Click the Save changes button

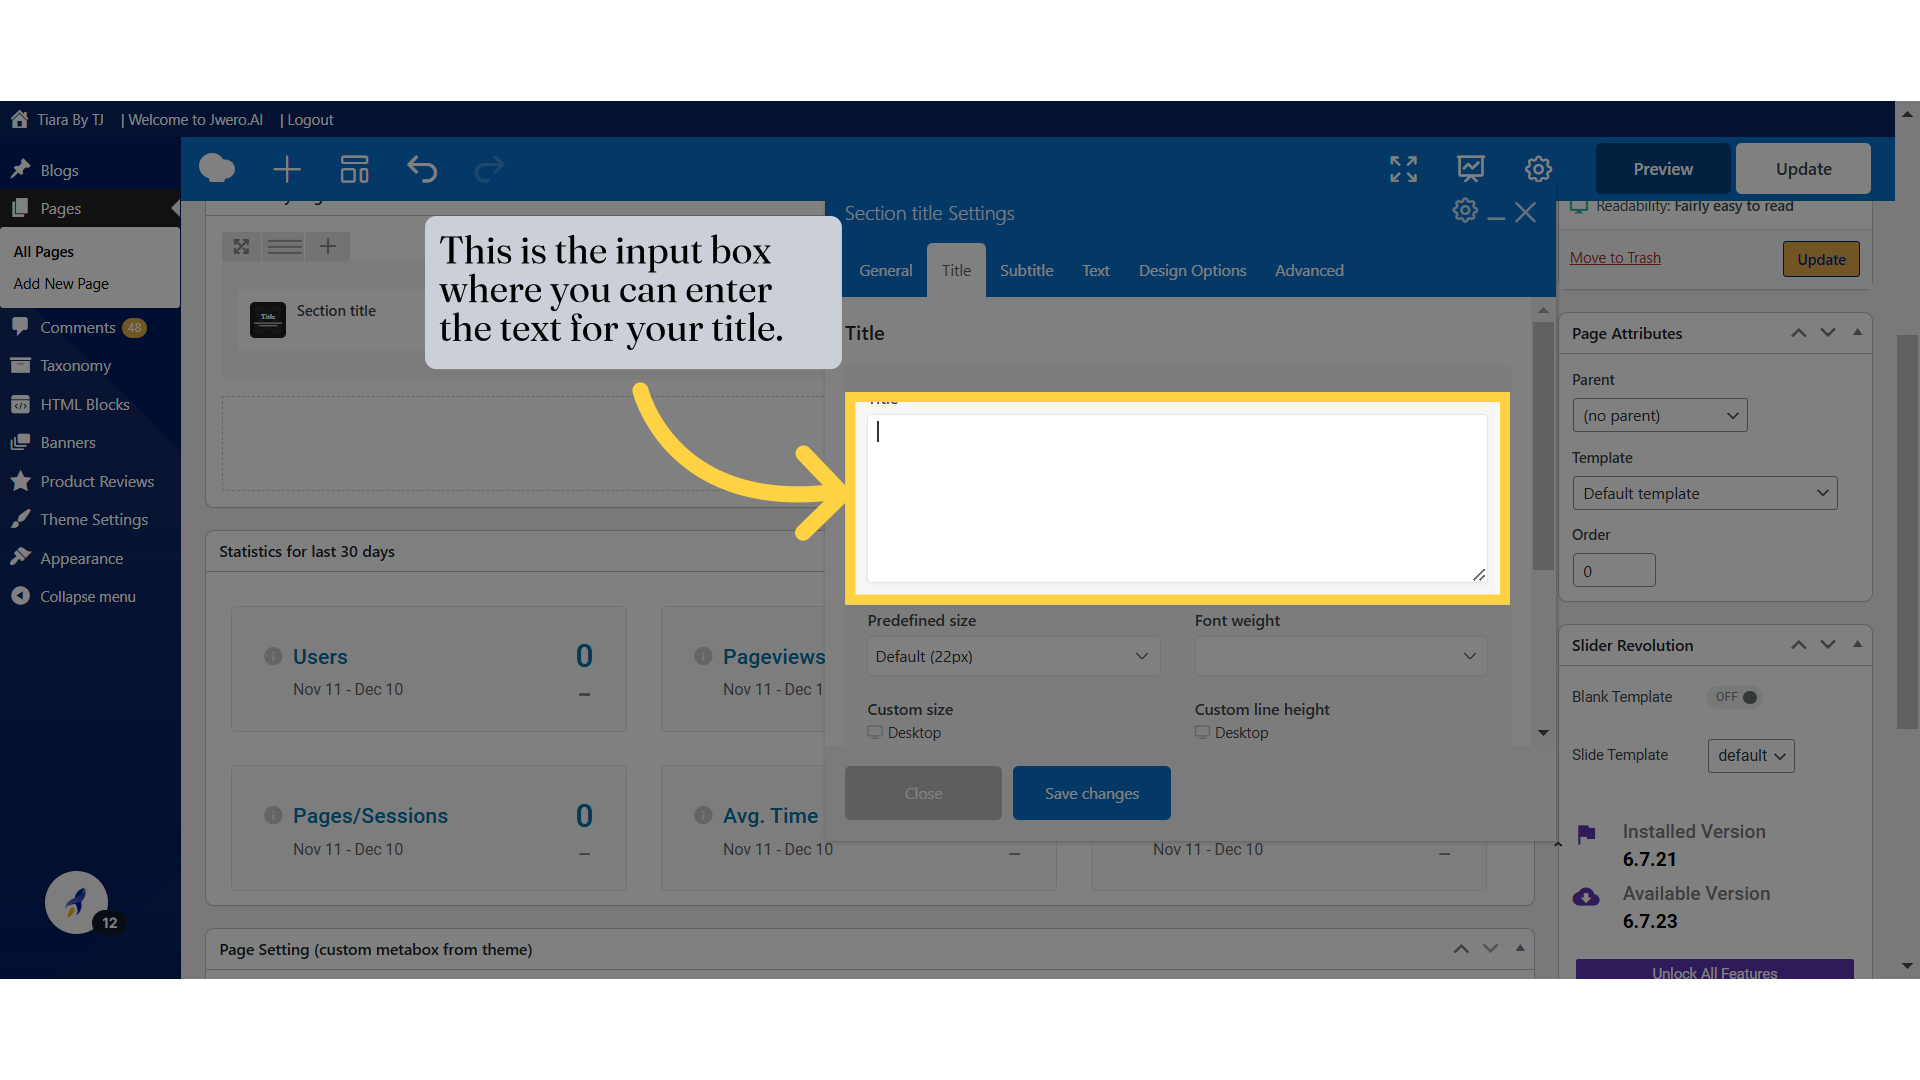click(1091, 793)
